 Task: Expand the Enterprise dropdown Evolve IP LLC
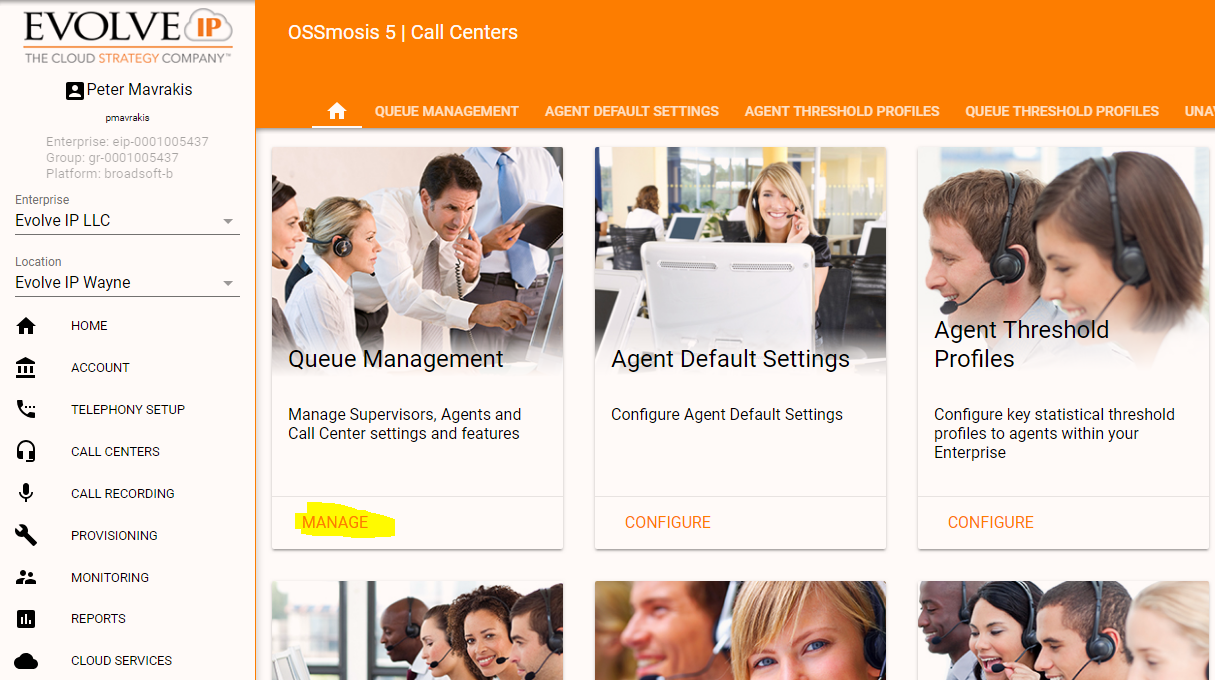[127, 220]
